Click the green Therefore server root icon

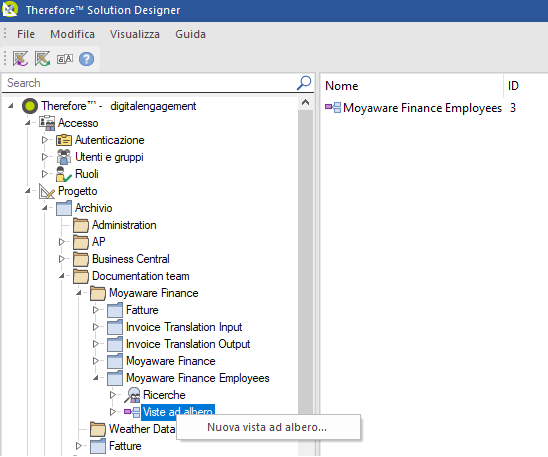pos(30,106)
